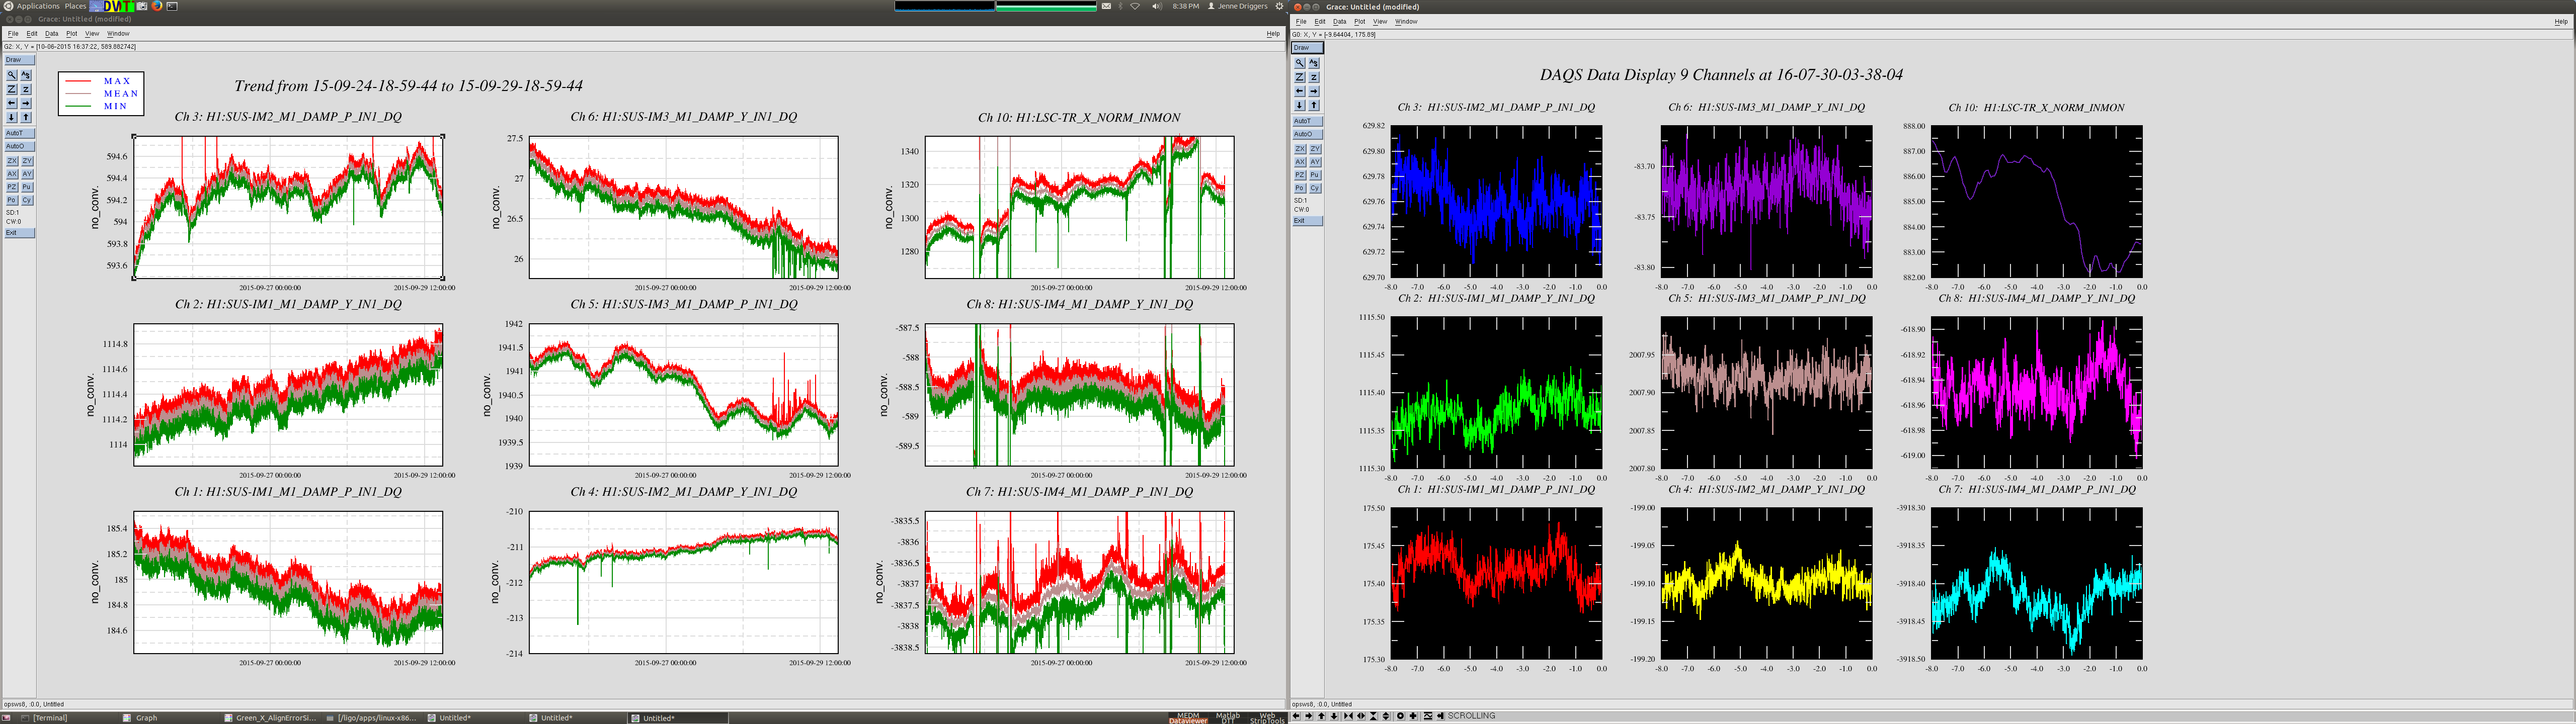Click Pu button in right Grace window
This screenshot has width=2576, height=724.
click(1315, 175)
